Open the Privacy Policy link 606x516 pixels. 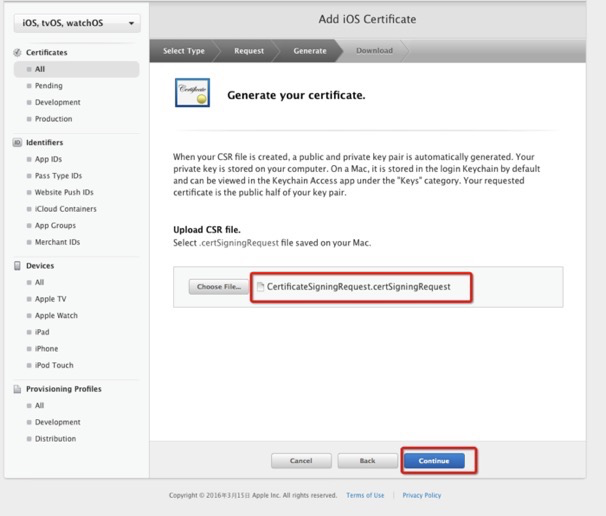(421, 495)
